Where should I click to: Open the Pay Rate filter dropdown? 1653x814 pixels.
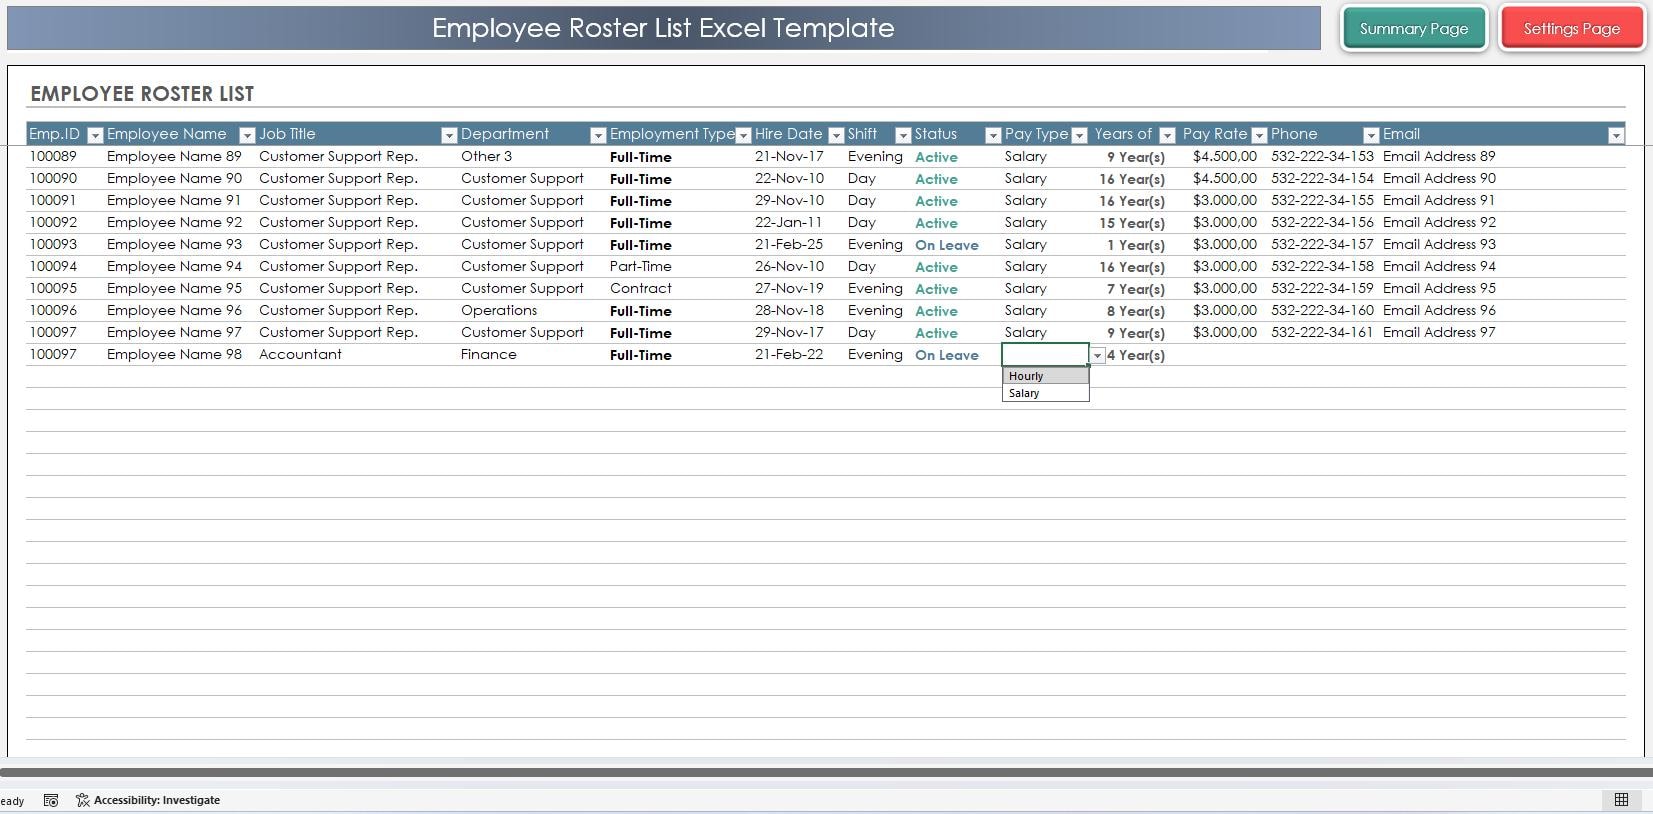[x=1260, y=135]
